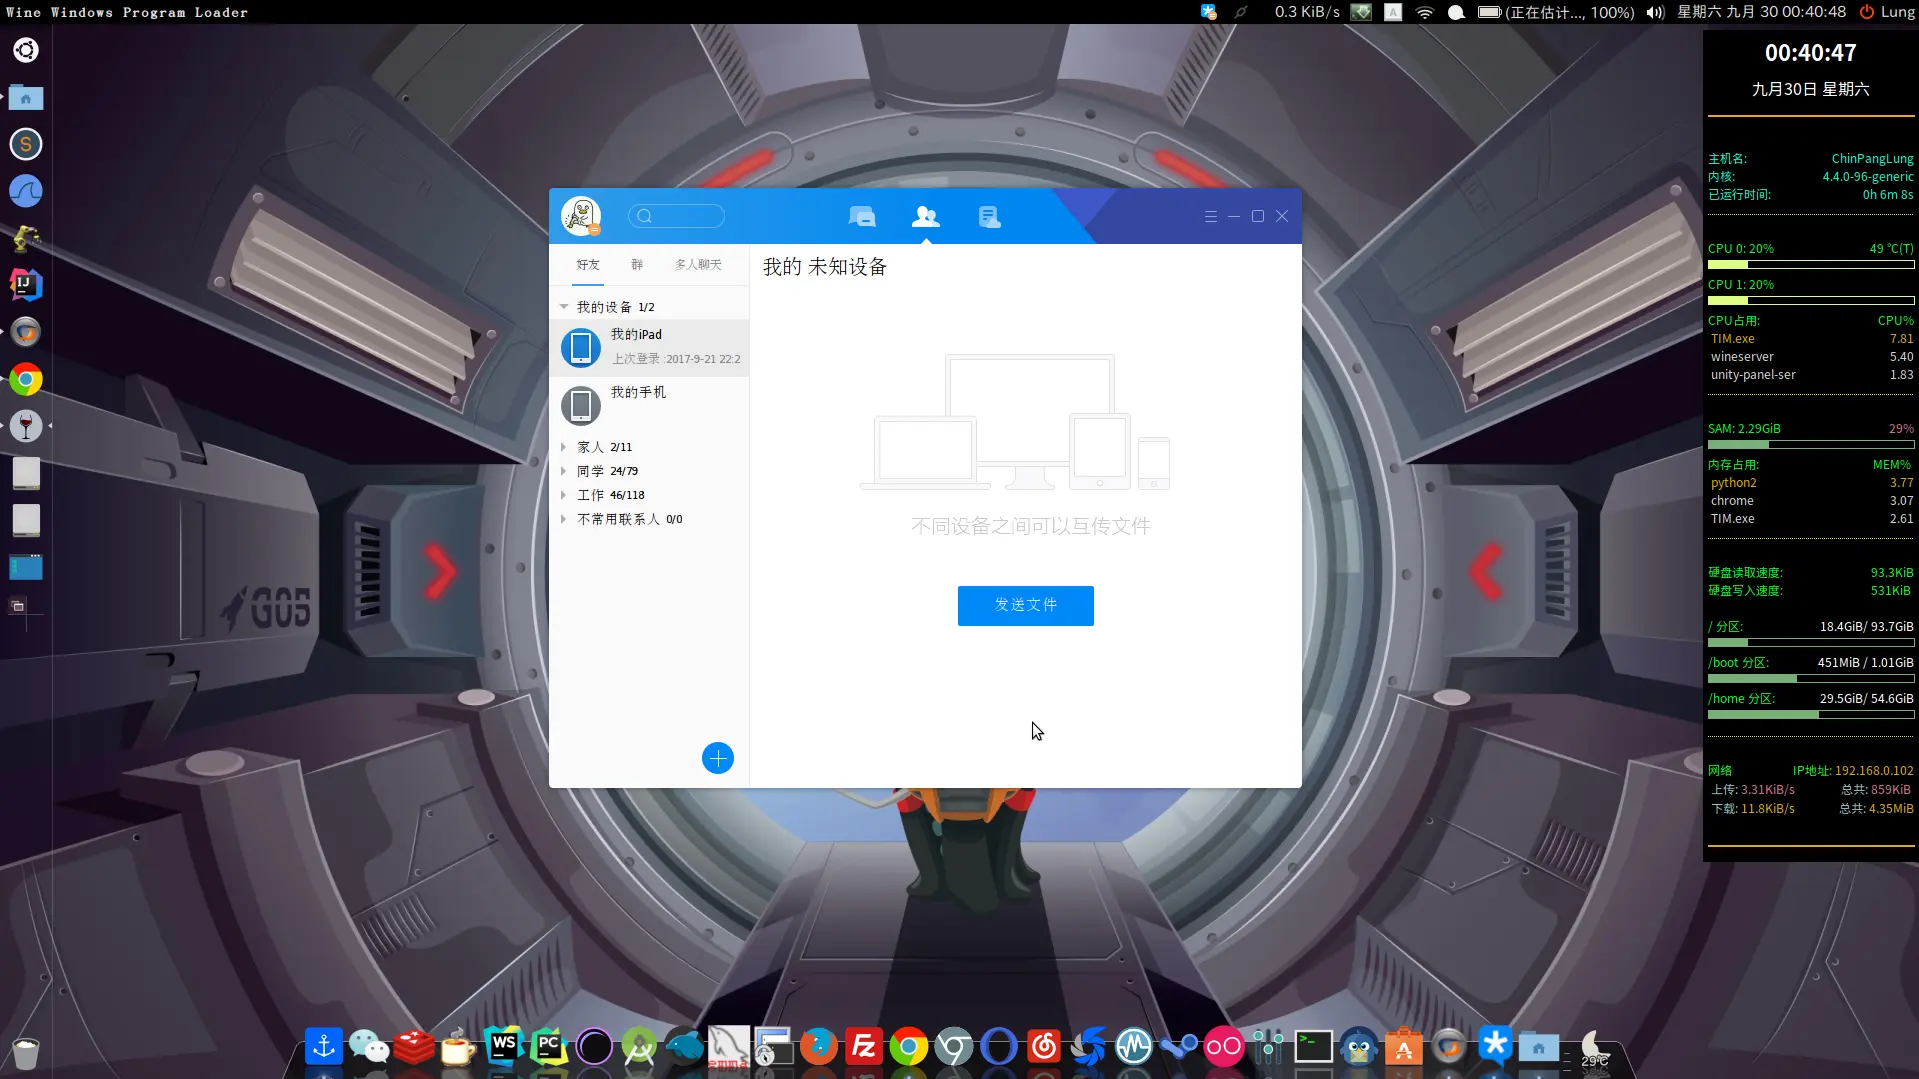This screenshot has width=1919, height=1079.
Task: Open the date and time indicator
Action: click(x=1762, y=12)
